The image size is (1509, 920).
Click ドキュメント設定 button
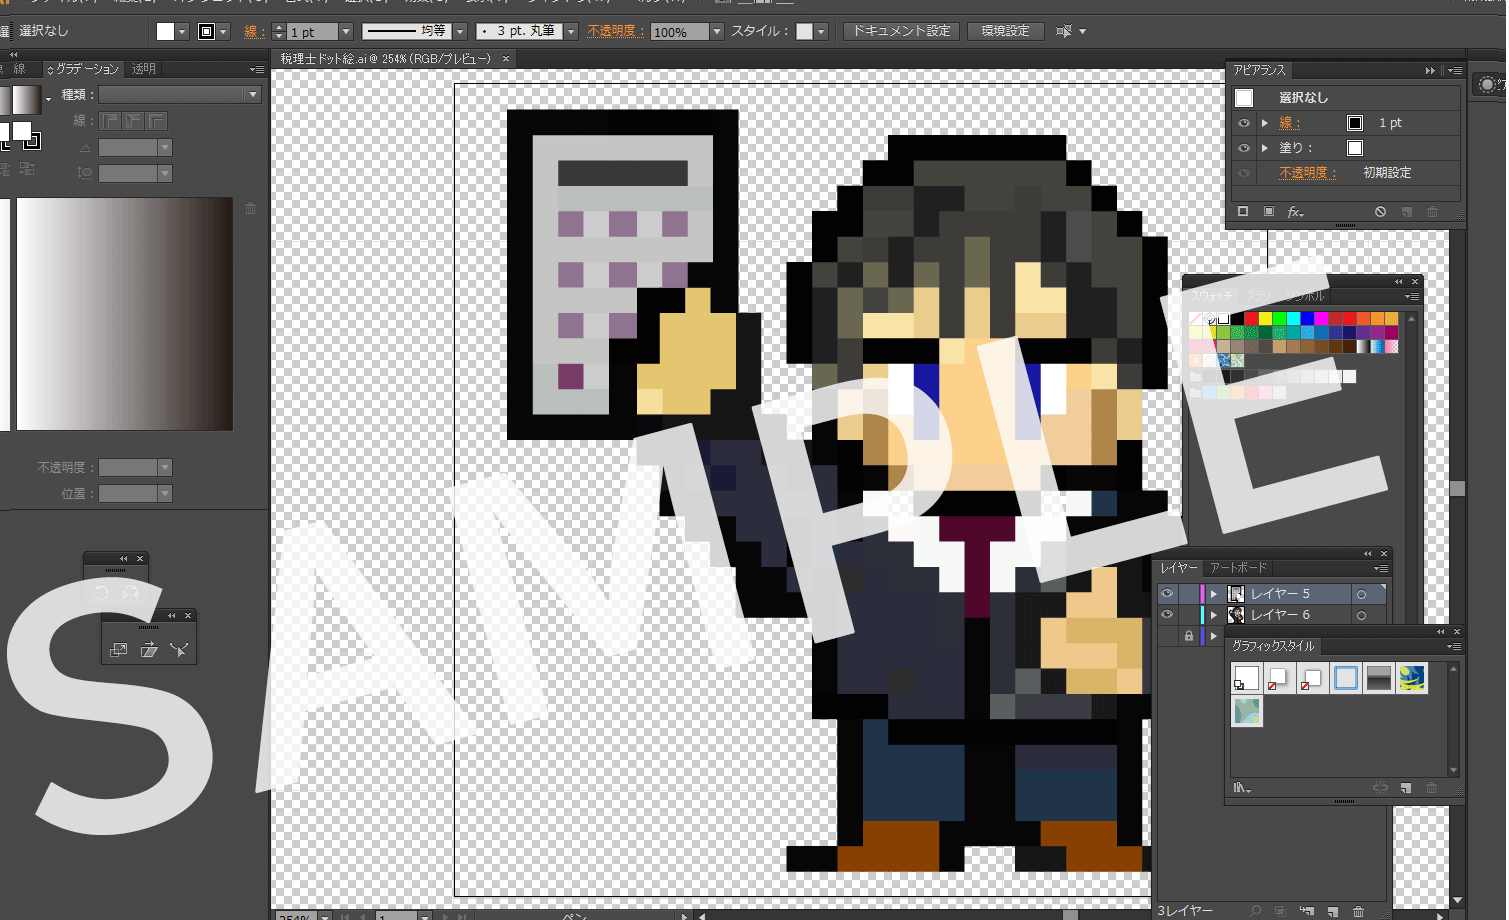(x=901, y=31)
